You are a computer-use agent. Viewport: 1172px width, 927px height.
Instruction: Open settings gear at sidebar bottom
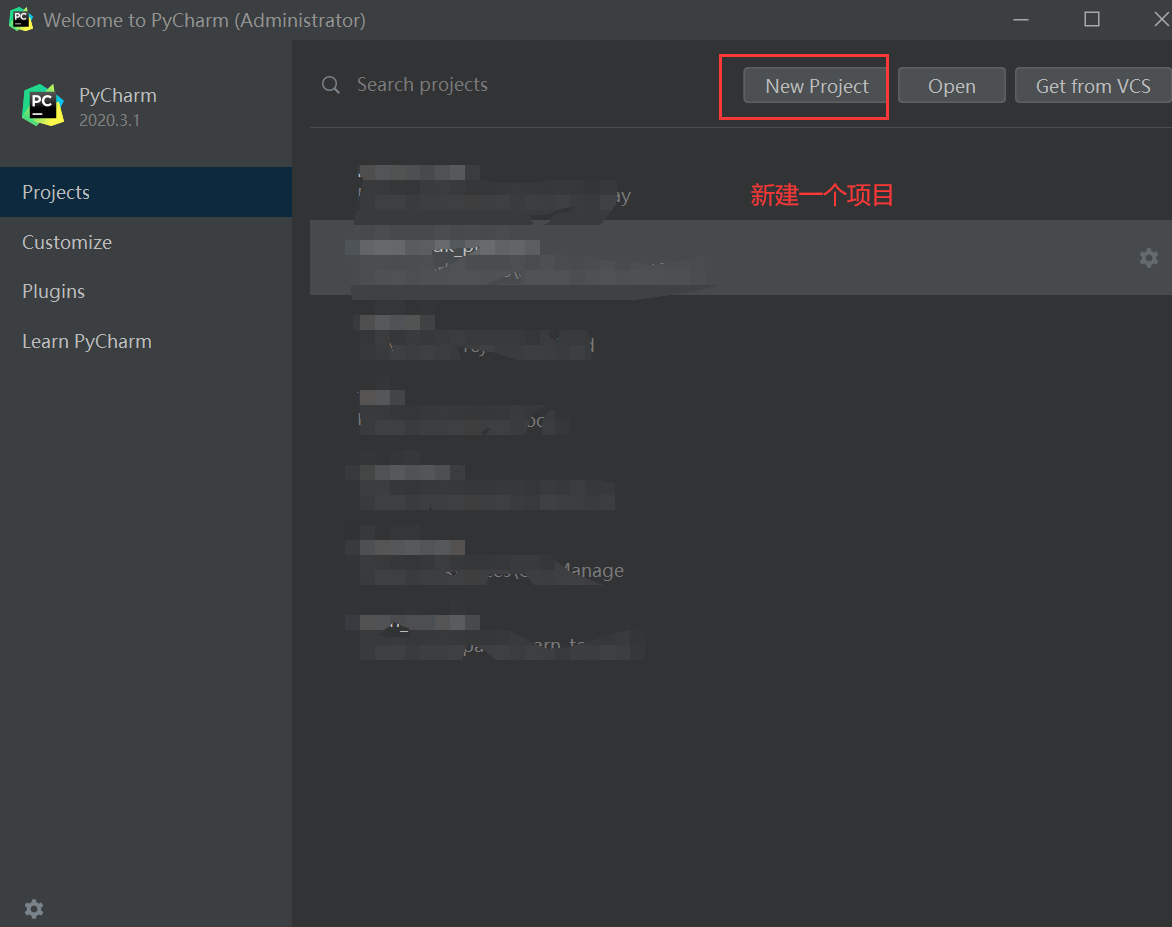[x=34, y=908]
